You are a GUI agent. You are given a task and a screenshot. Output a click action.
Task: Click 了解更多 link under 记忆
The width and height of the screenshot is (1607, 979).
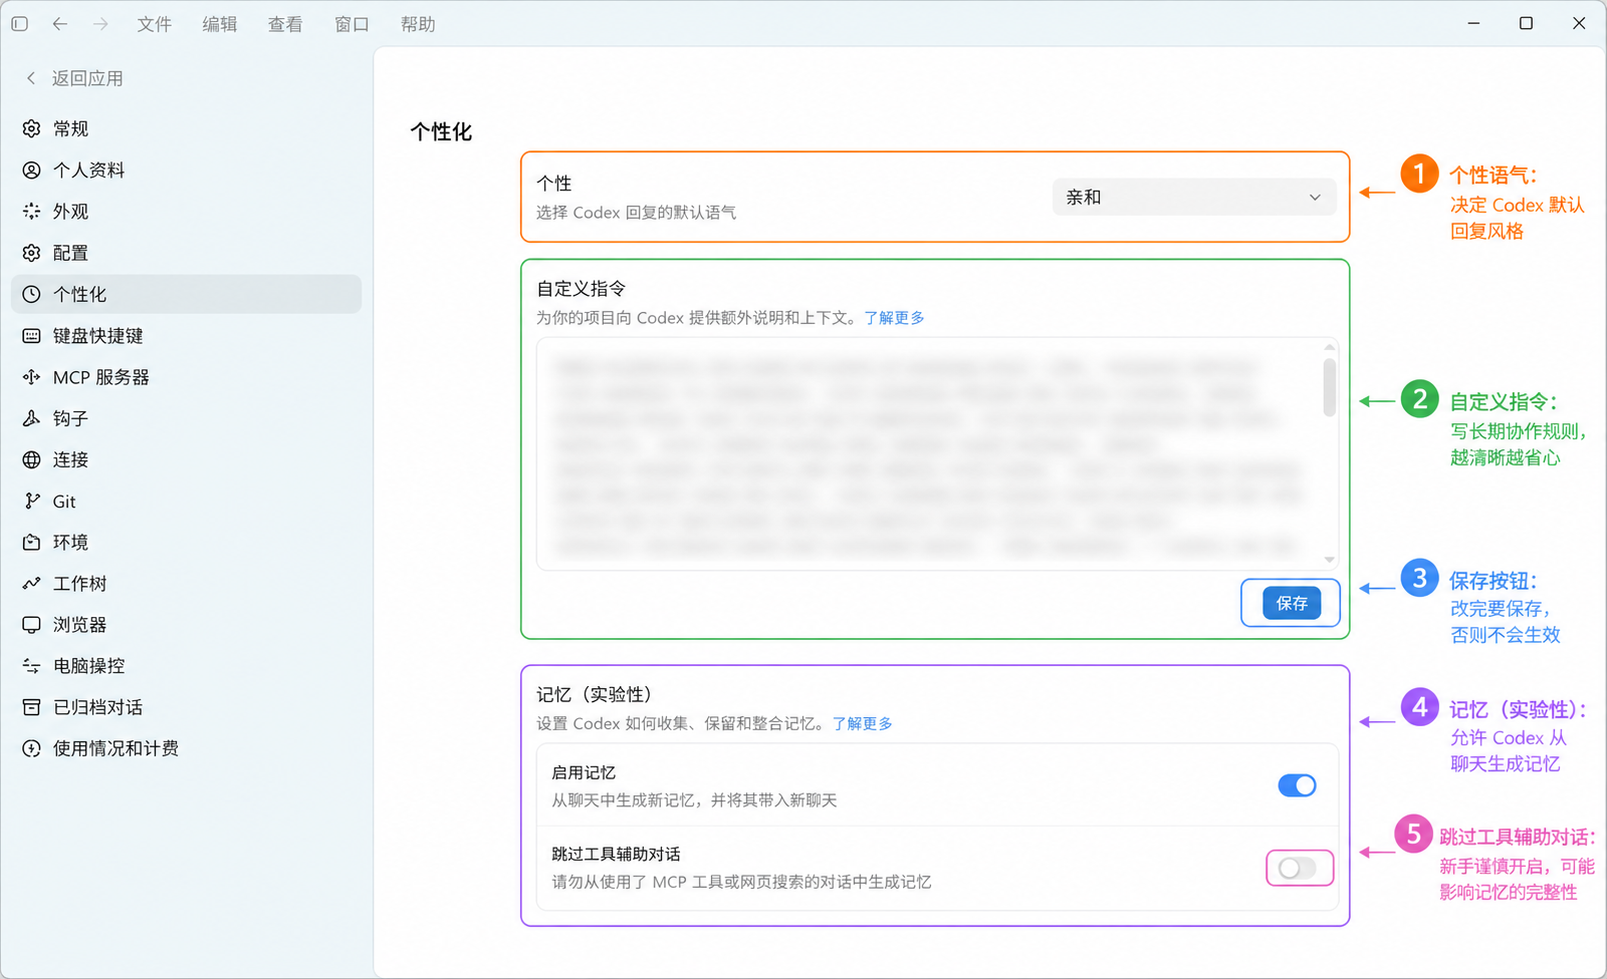tap(862, 724)
